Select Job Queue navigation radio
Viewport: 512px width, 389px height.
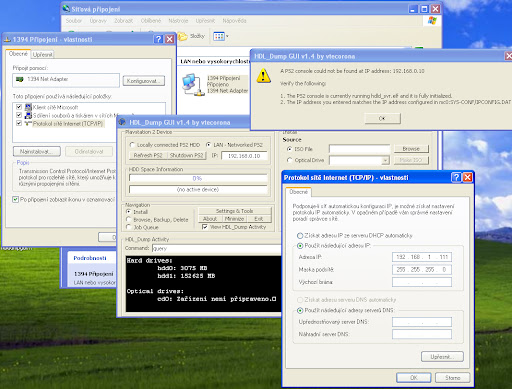tap(129, 227)
